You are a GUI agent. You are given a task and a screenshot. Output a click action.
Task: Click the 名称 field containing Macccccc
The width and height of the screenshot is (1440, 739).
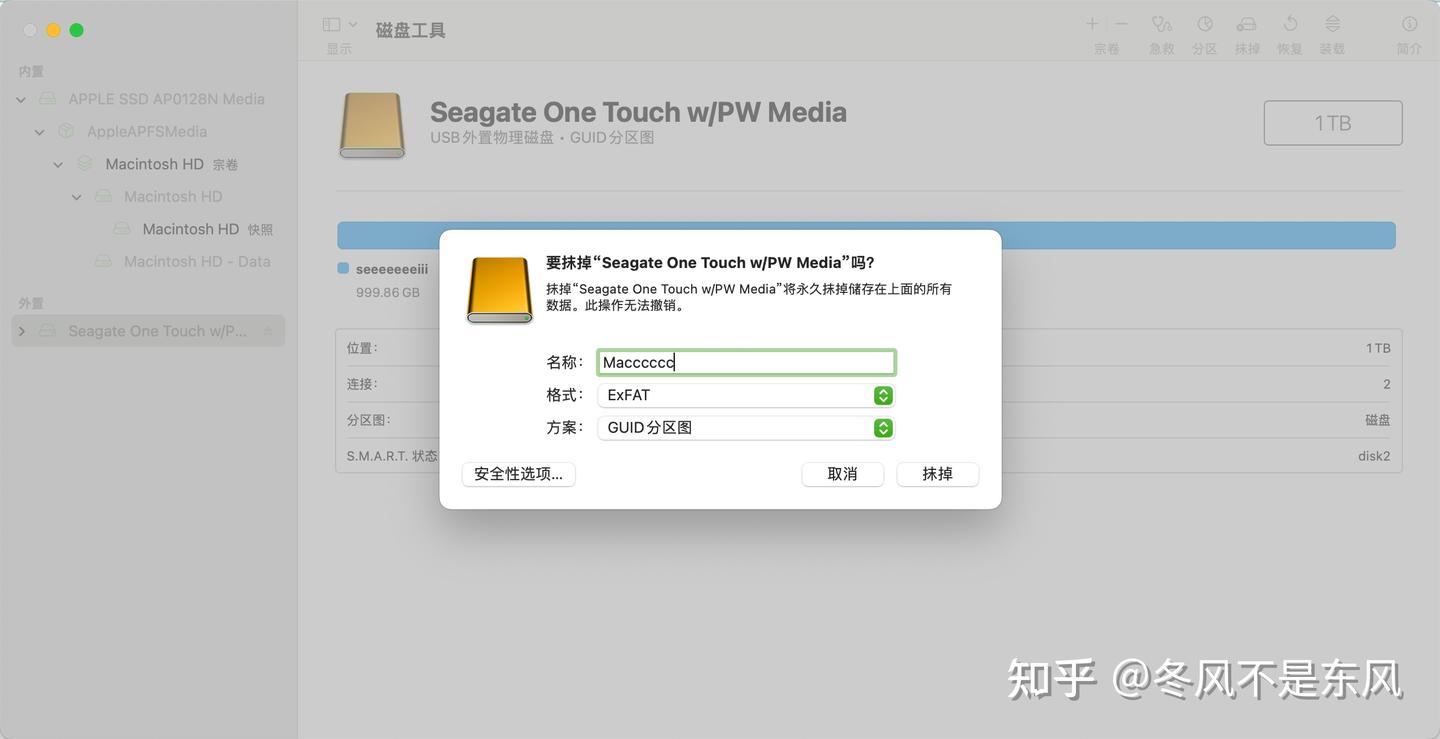(746, 362)
